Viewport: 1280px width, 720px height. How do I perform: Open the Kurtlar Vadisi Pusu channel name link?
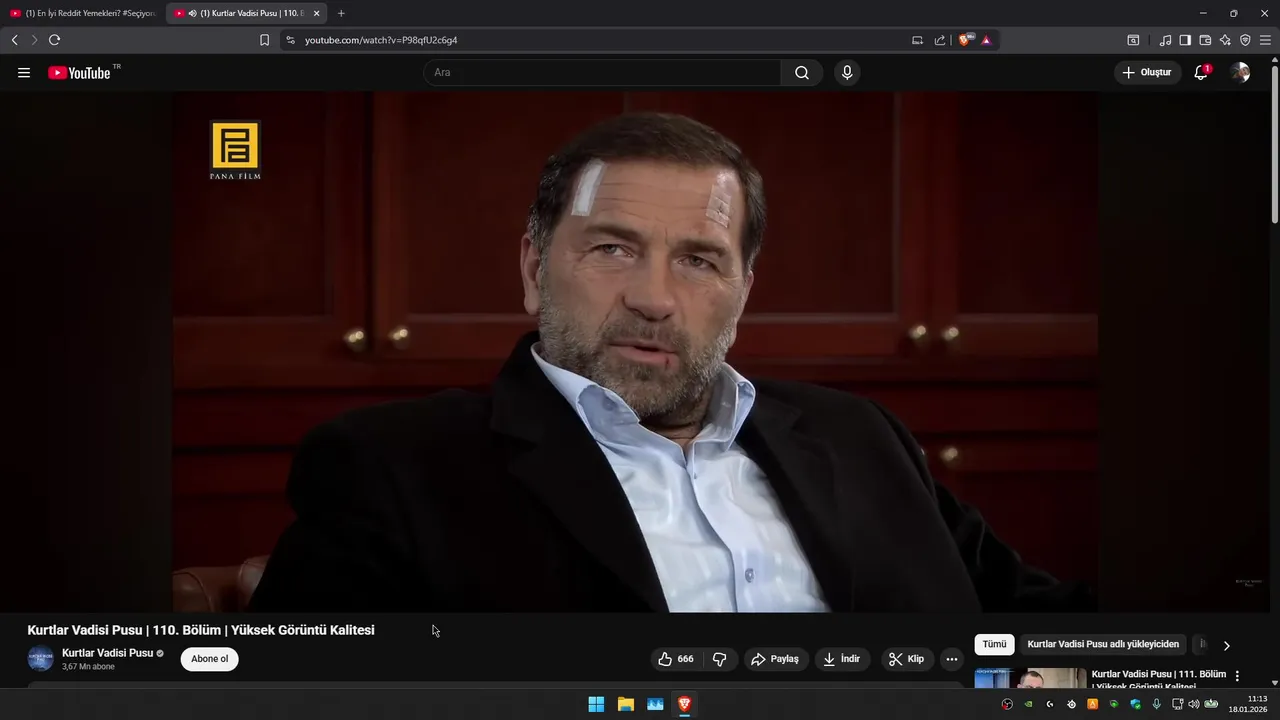107,653
